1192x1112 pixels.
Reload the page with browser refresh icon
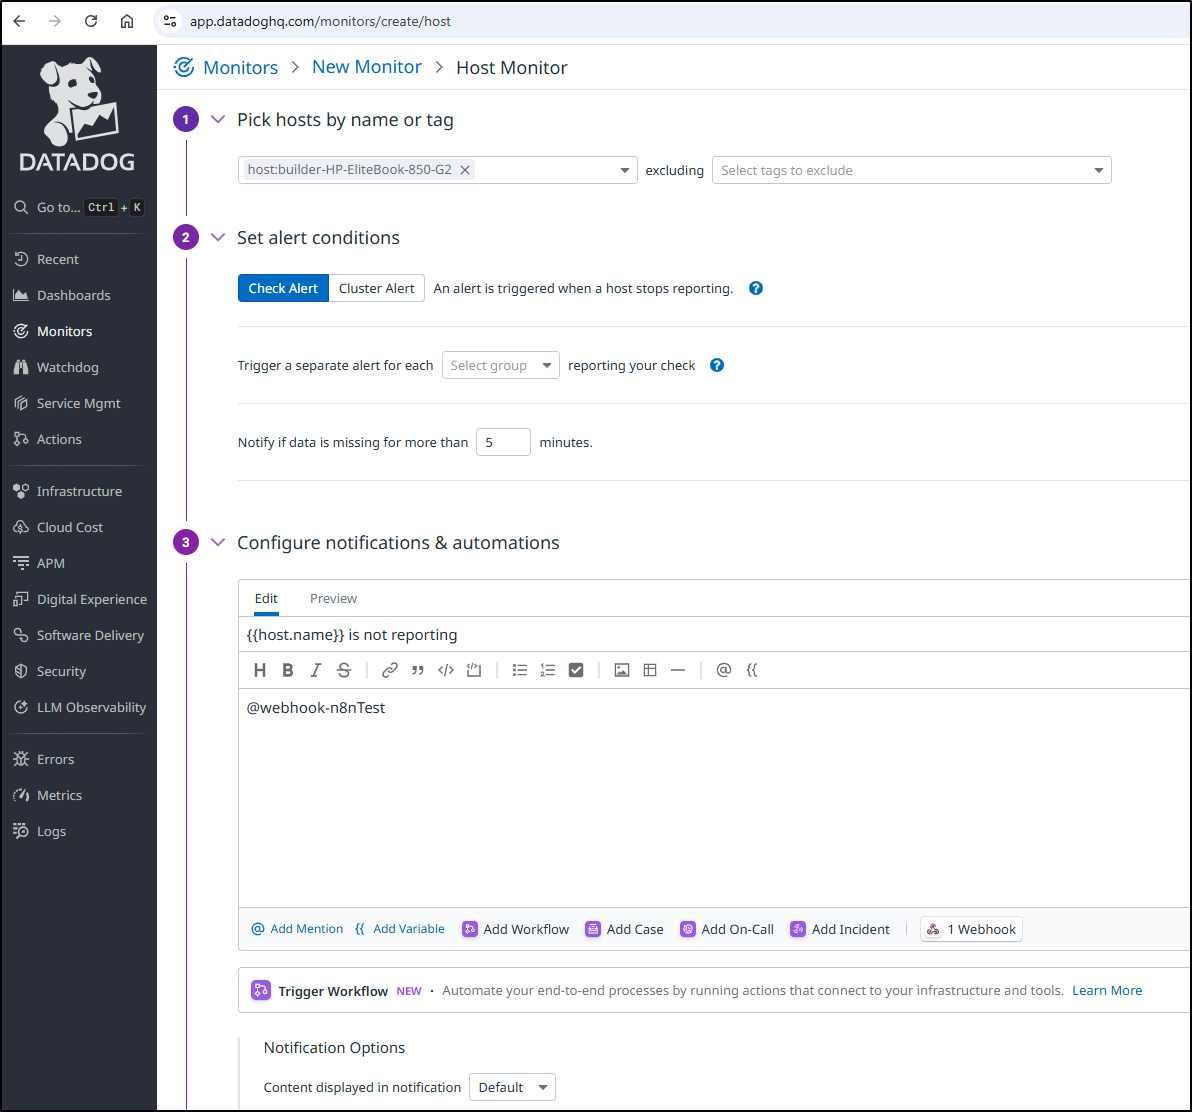(90, 21)
